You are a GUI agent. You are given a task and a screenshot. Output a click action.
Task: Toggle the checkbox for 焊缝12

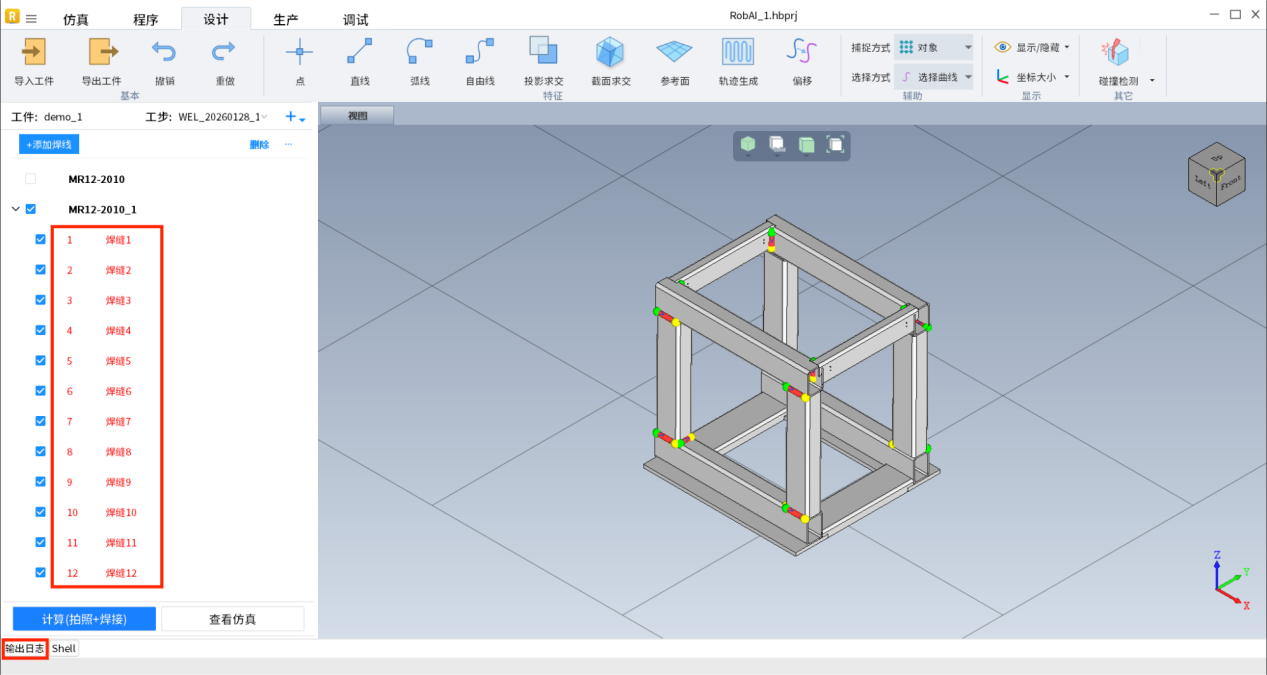[41, 573]
